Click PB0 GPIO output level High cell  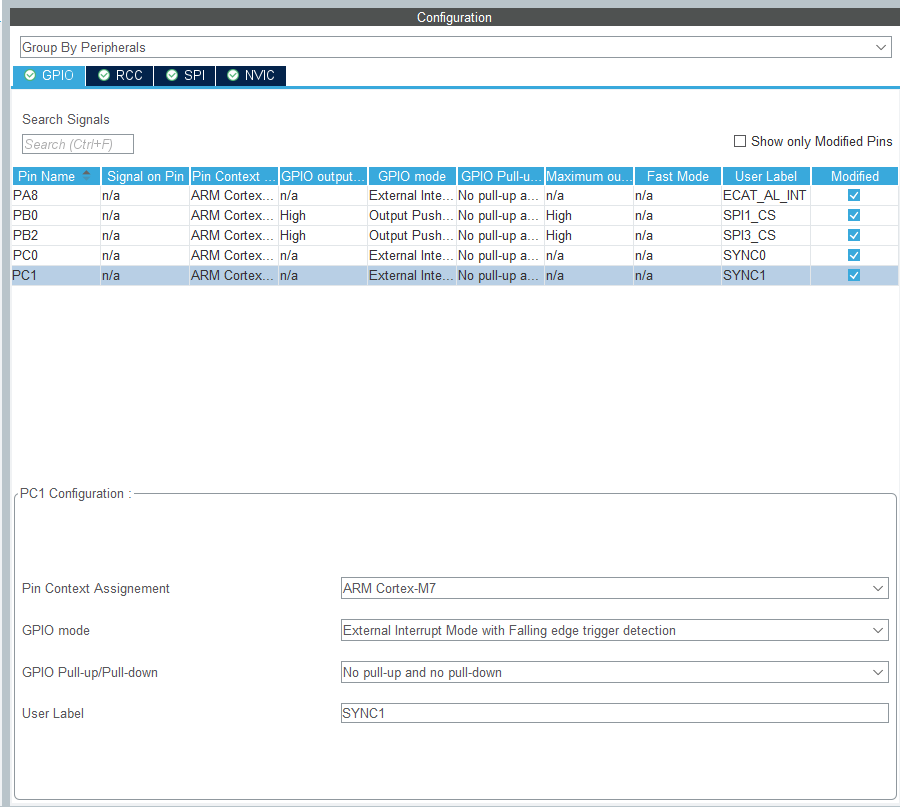[323, 215]
